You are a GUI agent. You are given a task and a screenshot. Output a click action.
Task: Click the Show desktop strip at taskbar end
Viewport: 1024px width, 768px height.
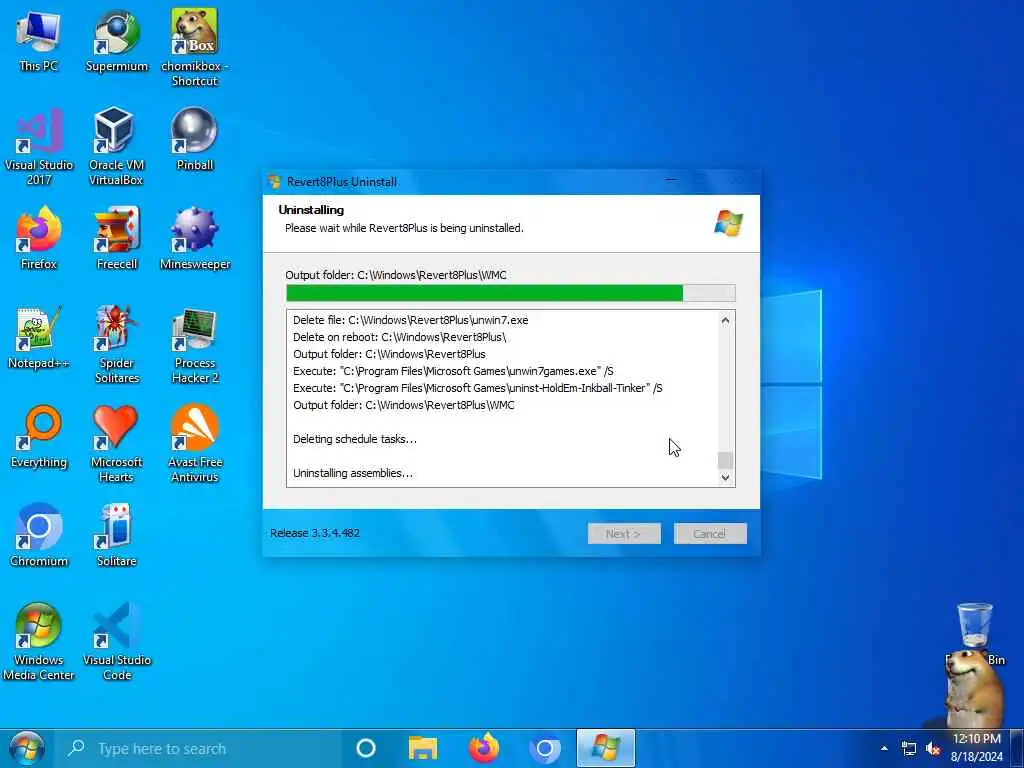point(1019,748)
